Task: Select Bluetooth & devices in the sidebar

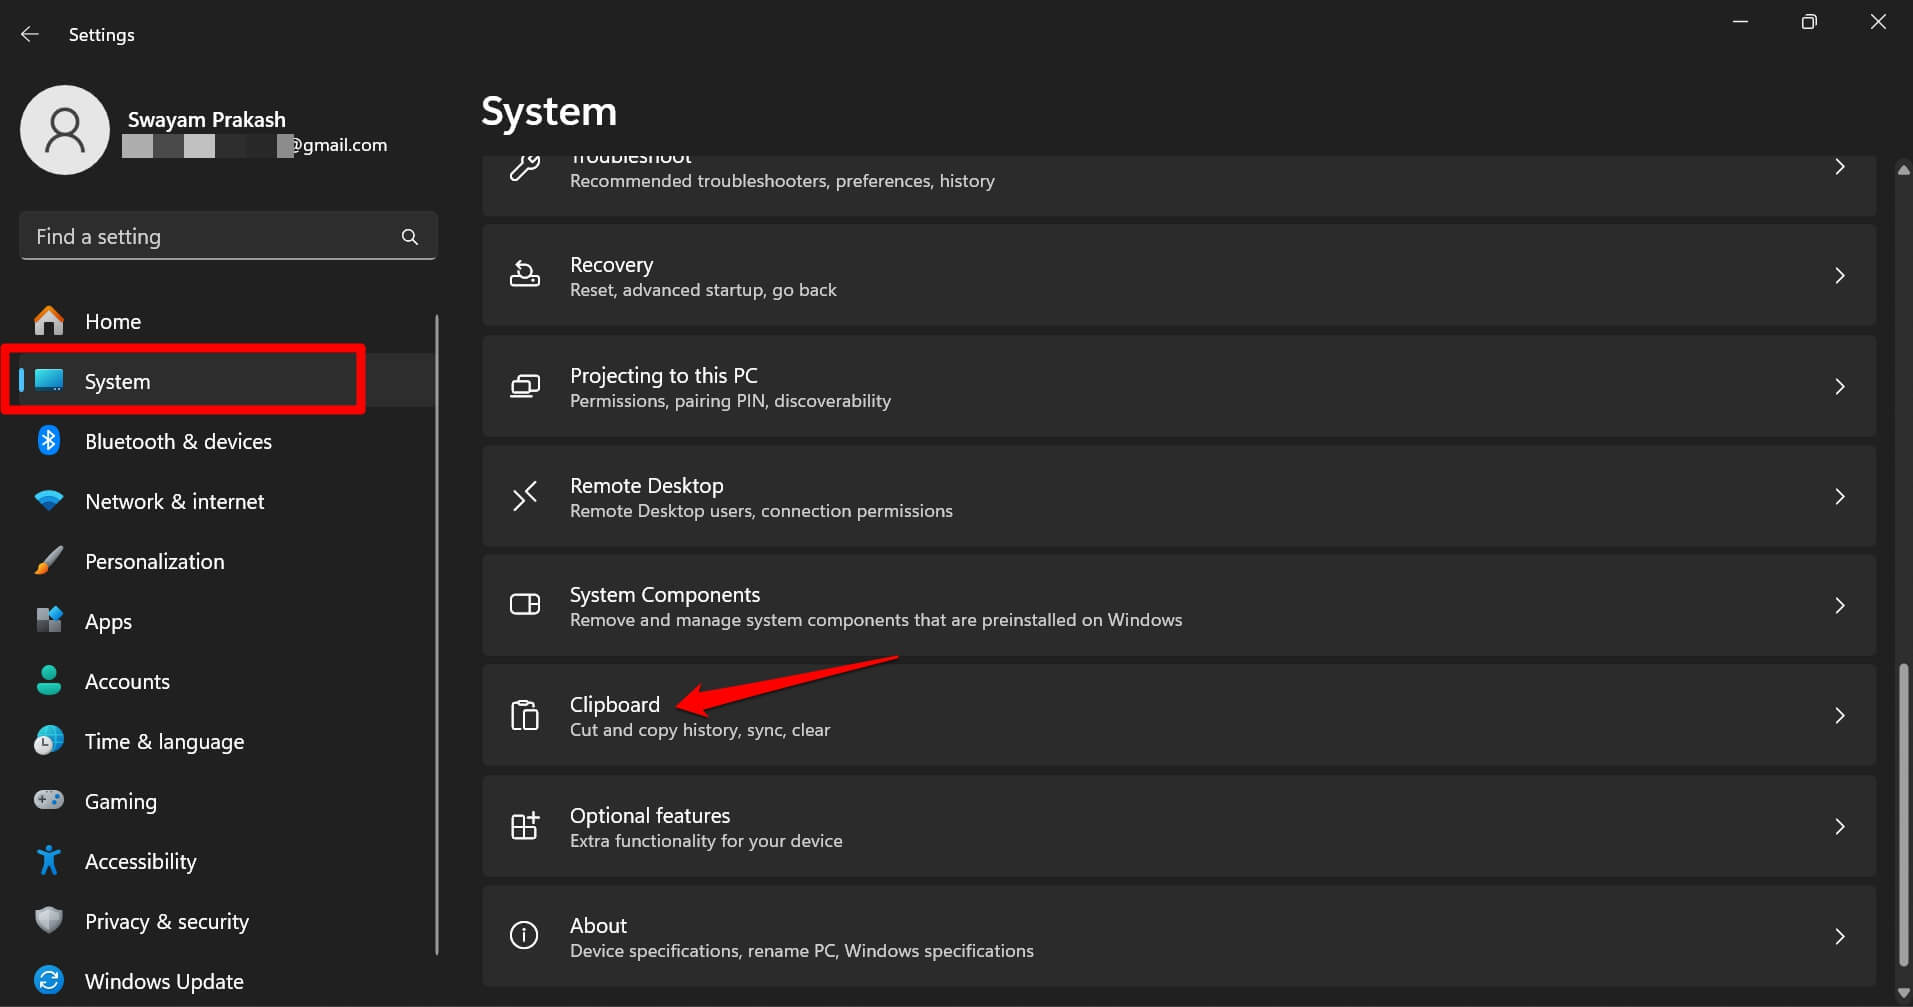Action: [x=178, y=441]
